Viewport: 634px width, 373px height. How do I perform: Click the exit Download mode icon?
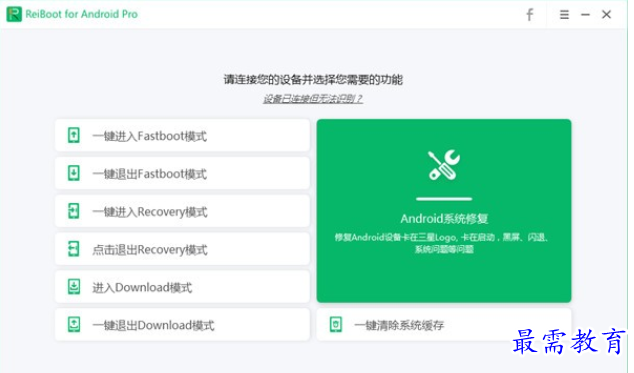(x=74, y=324)
